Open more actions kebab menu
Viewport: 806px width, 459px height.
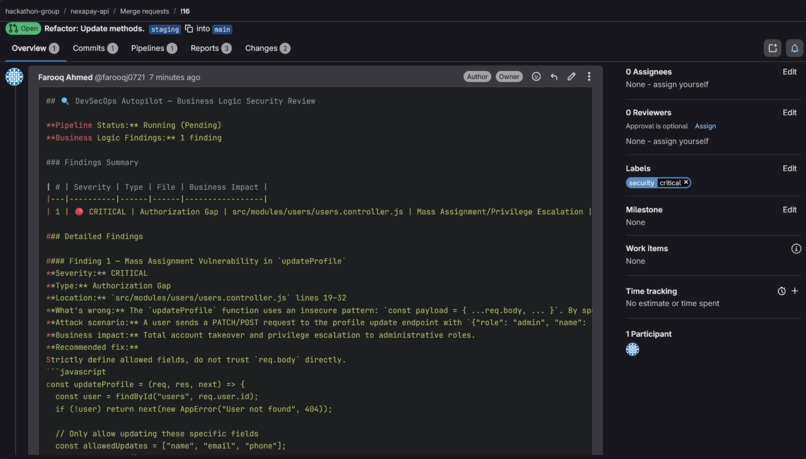click(589, 77)
